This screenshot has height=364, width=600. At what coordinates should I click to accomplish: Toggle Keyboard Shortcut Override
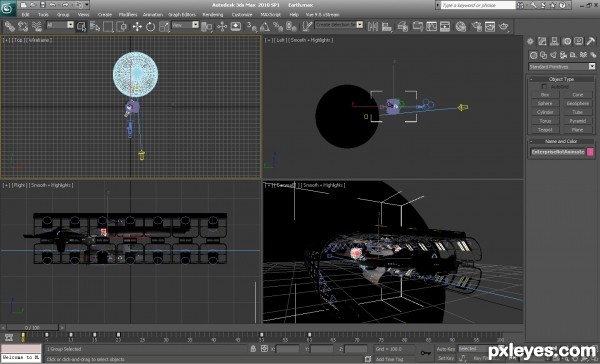pos(236,26)
